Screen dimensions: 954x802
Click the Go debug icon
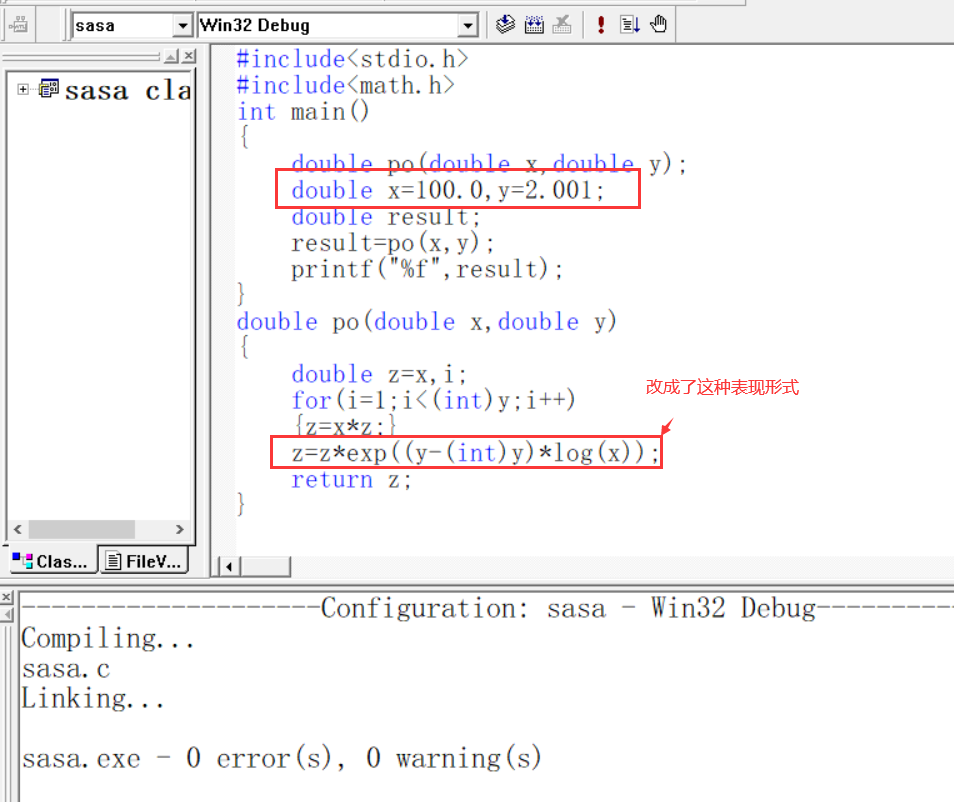tap(629, 24)
